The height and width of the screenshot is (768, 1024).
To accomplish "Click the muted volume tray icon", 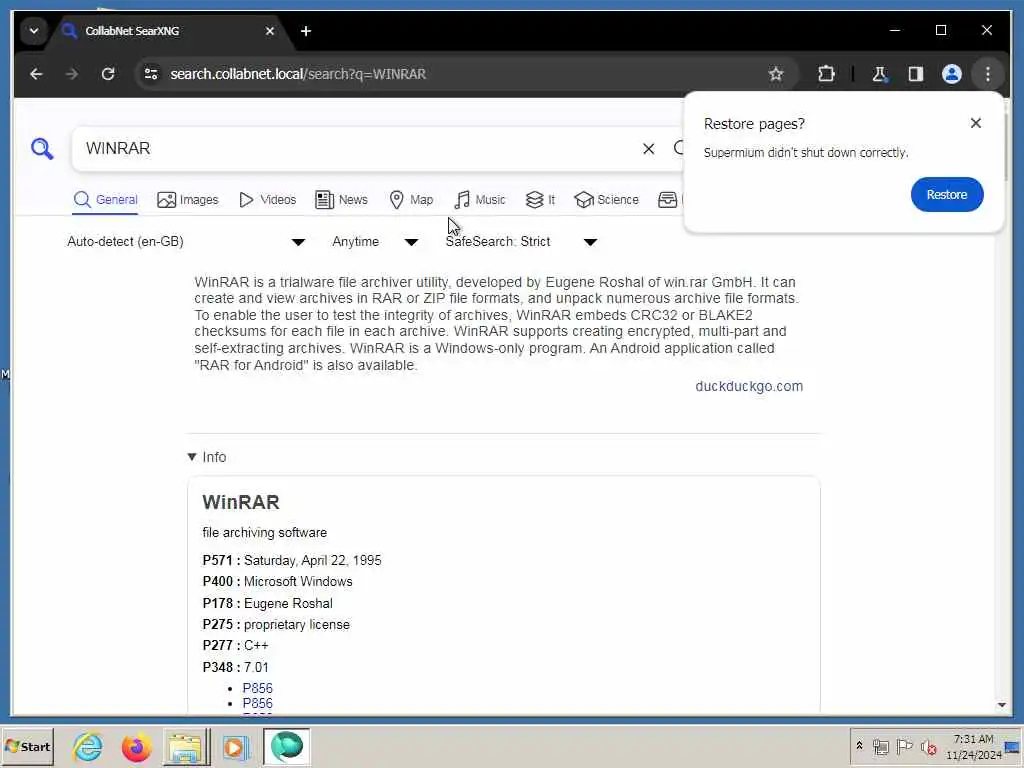I will tap(928, 746).
